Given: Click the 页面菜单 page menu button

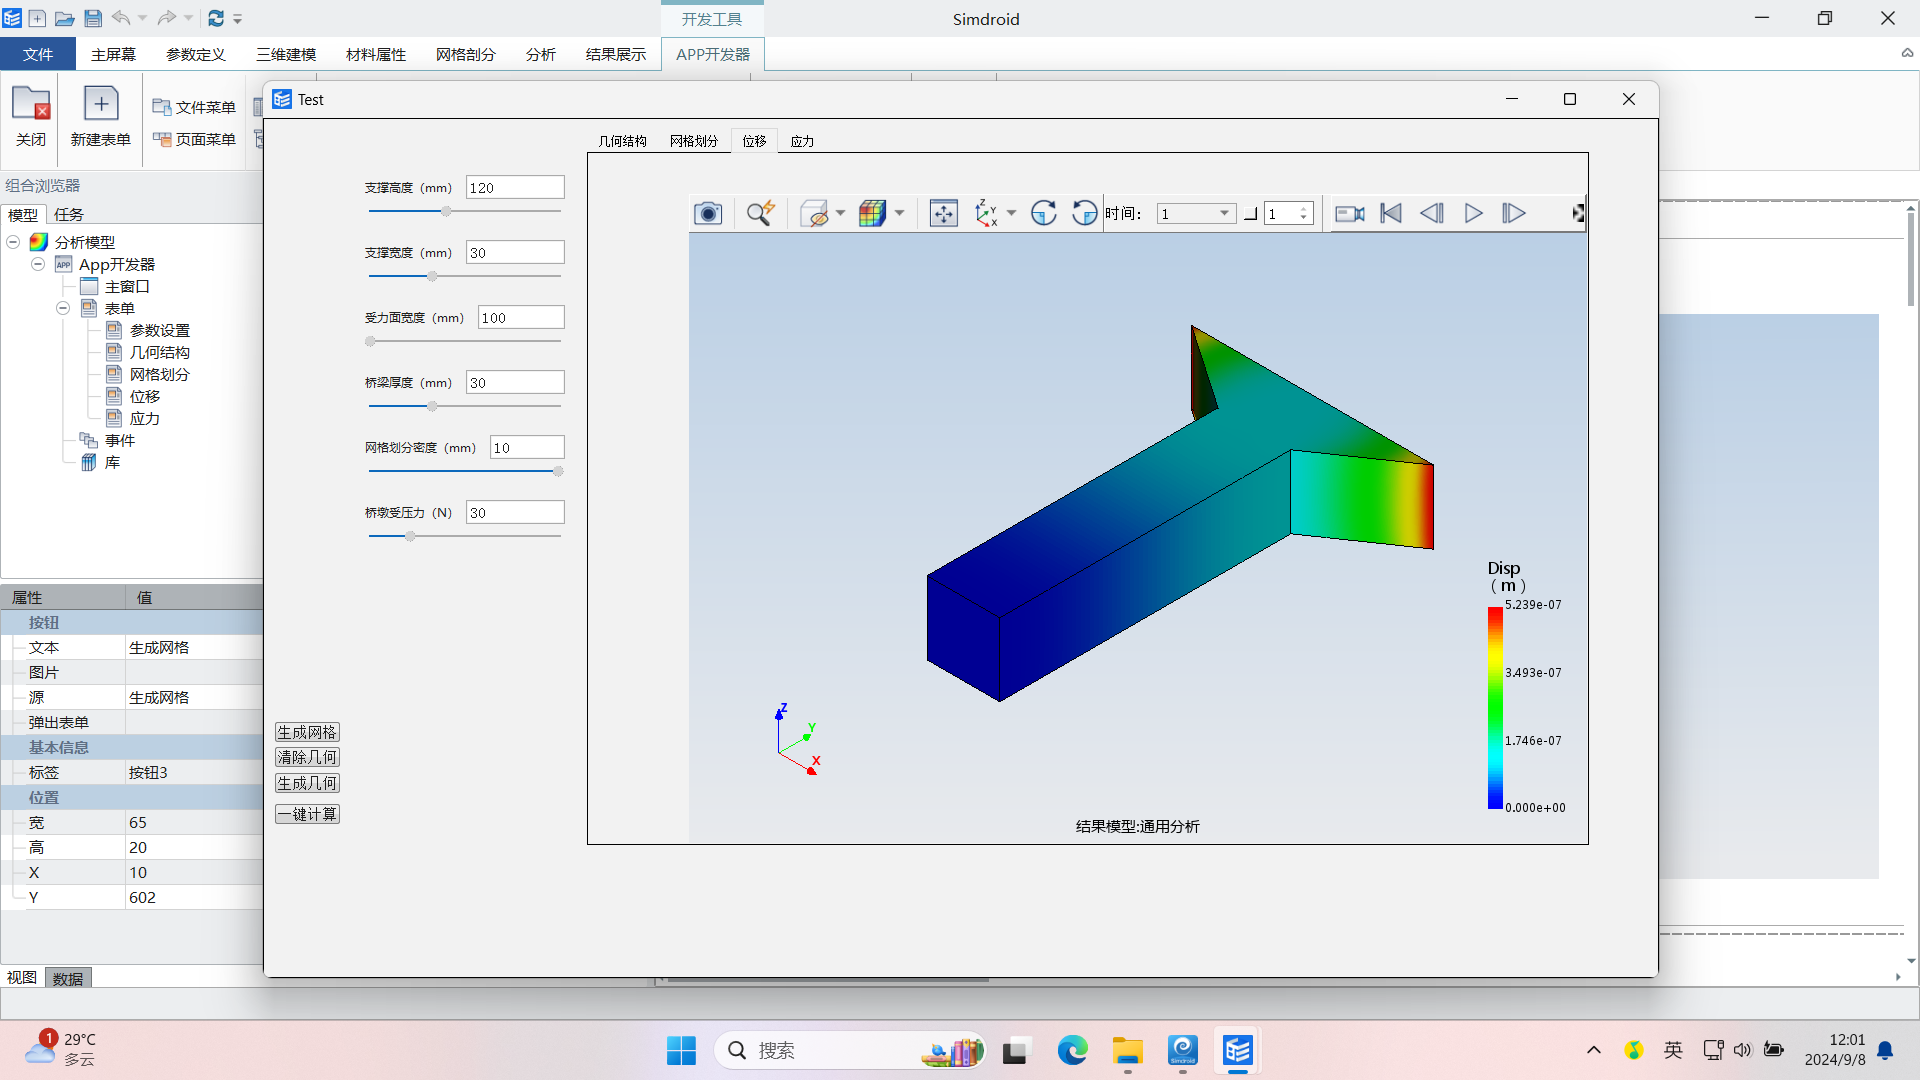Looking at the screenshot, I should click(194, 139).
